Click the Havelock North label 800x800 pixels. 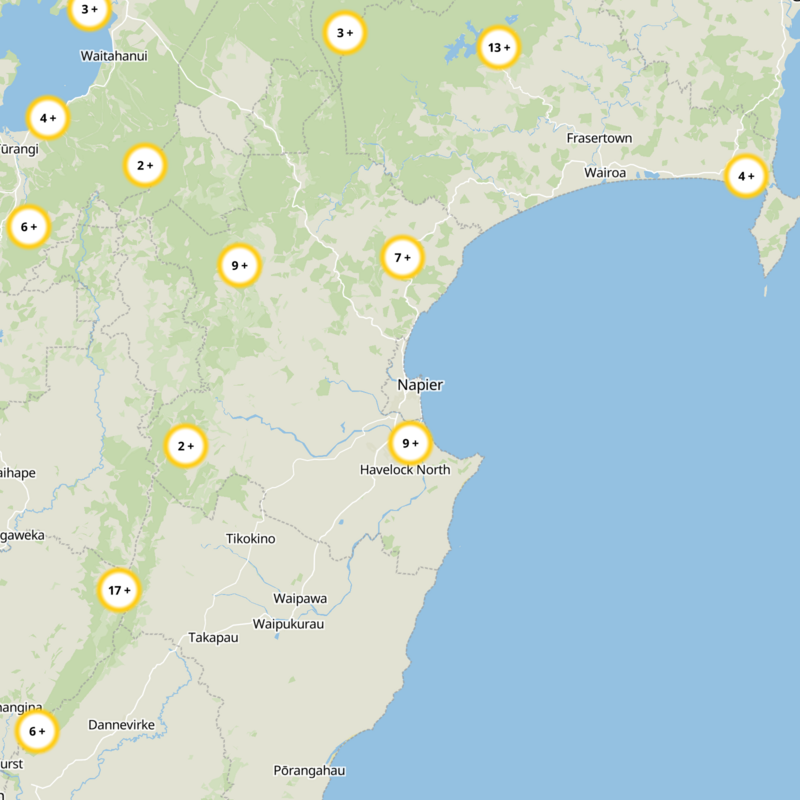[x=405, y=469]
